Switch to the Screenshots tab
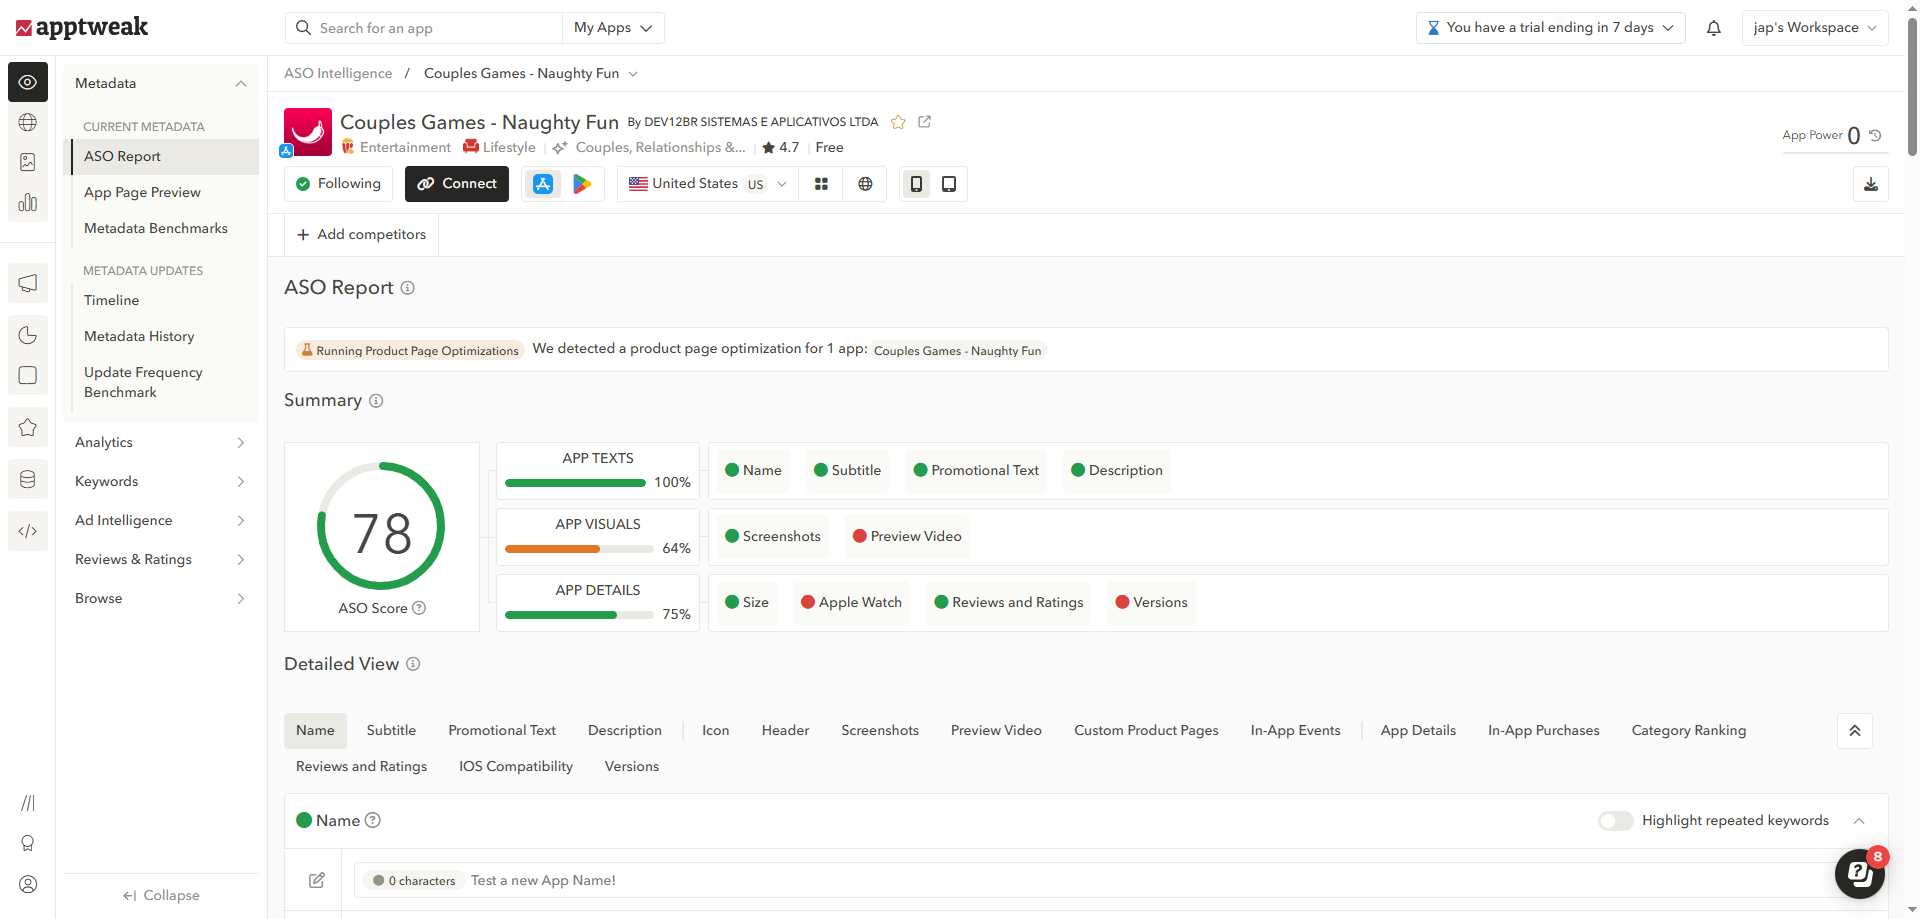 (x=879, y=731)
